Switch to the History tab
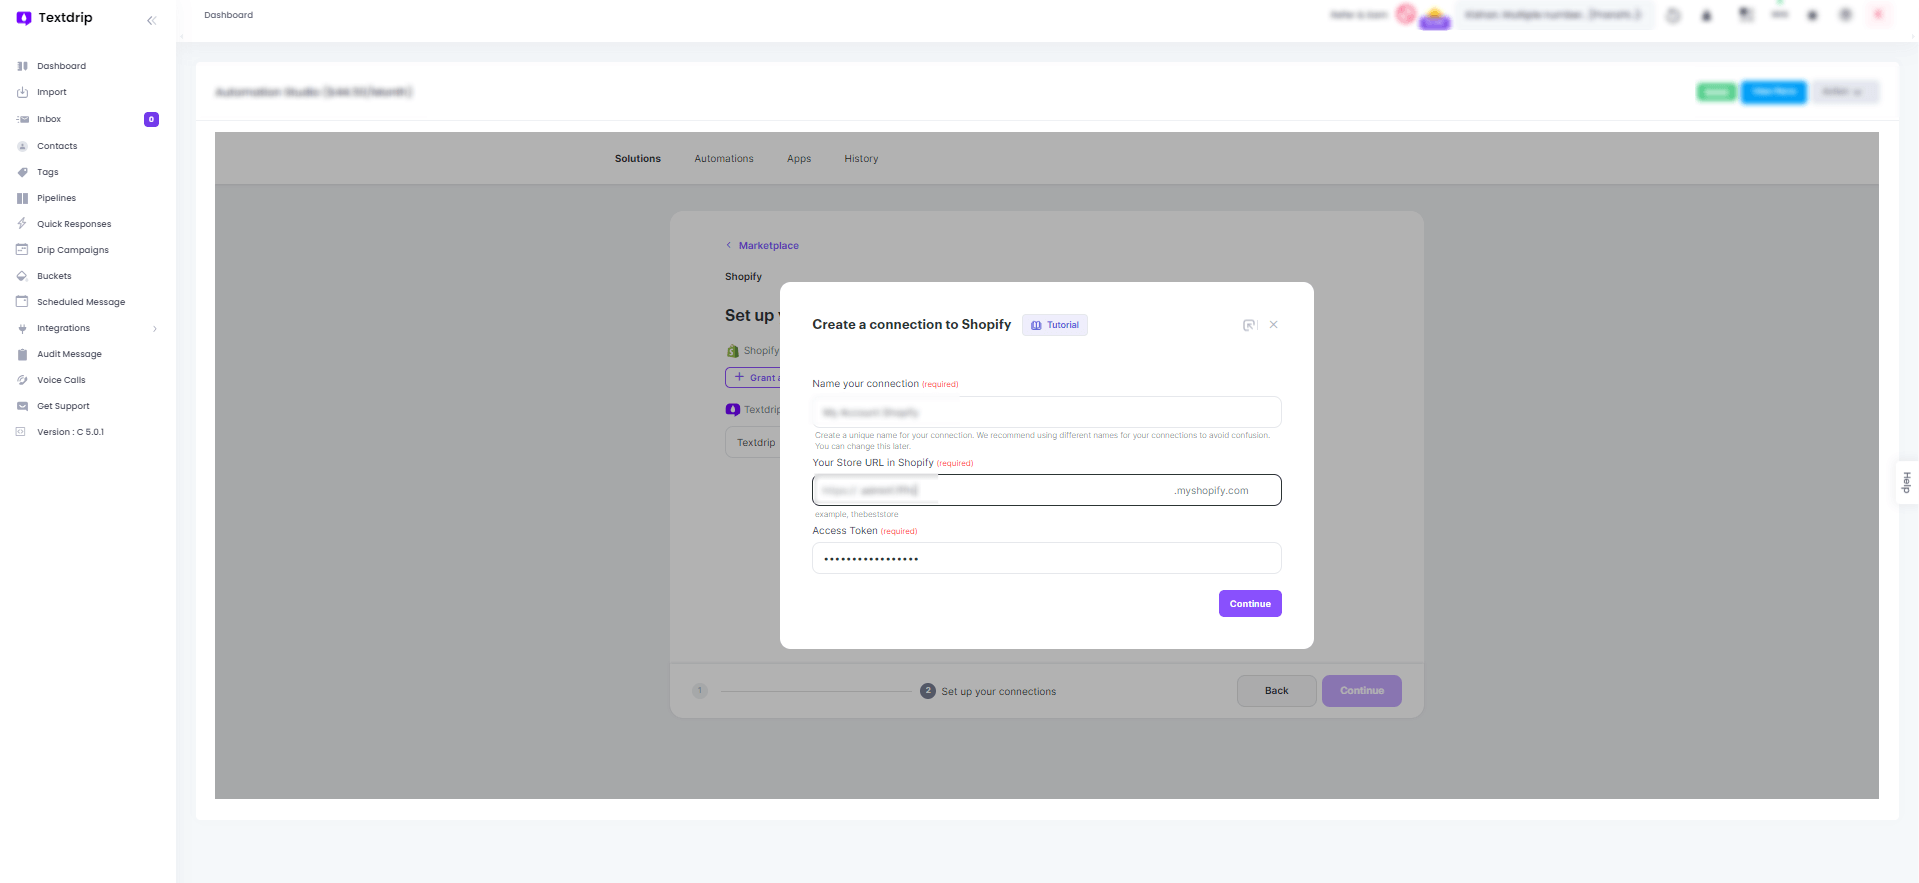Screen dimensions: 1919x883 861,159
